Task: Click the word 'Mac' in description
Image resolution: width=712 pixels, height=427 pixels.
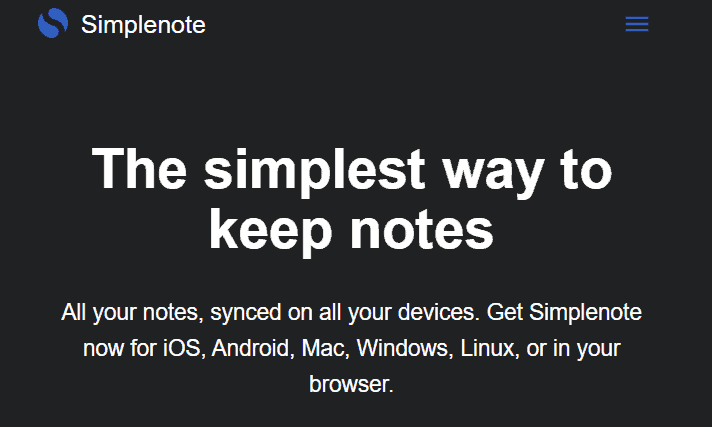Action: pos(323,348)
